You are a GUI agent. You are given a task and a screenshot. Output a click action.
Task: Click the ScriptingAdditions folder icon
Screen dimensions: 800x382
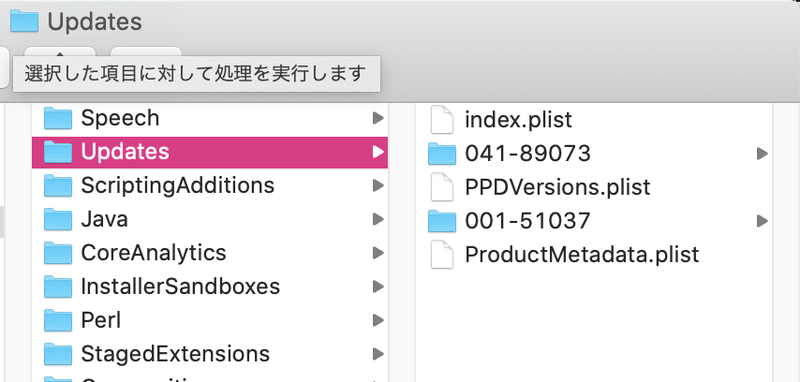point(58,186)
